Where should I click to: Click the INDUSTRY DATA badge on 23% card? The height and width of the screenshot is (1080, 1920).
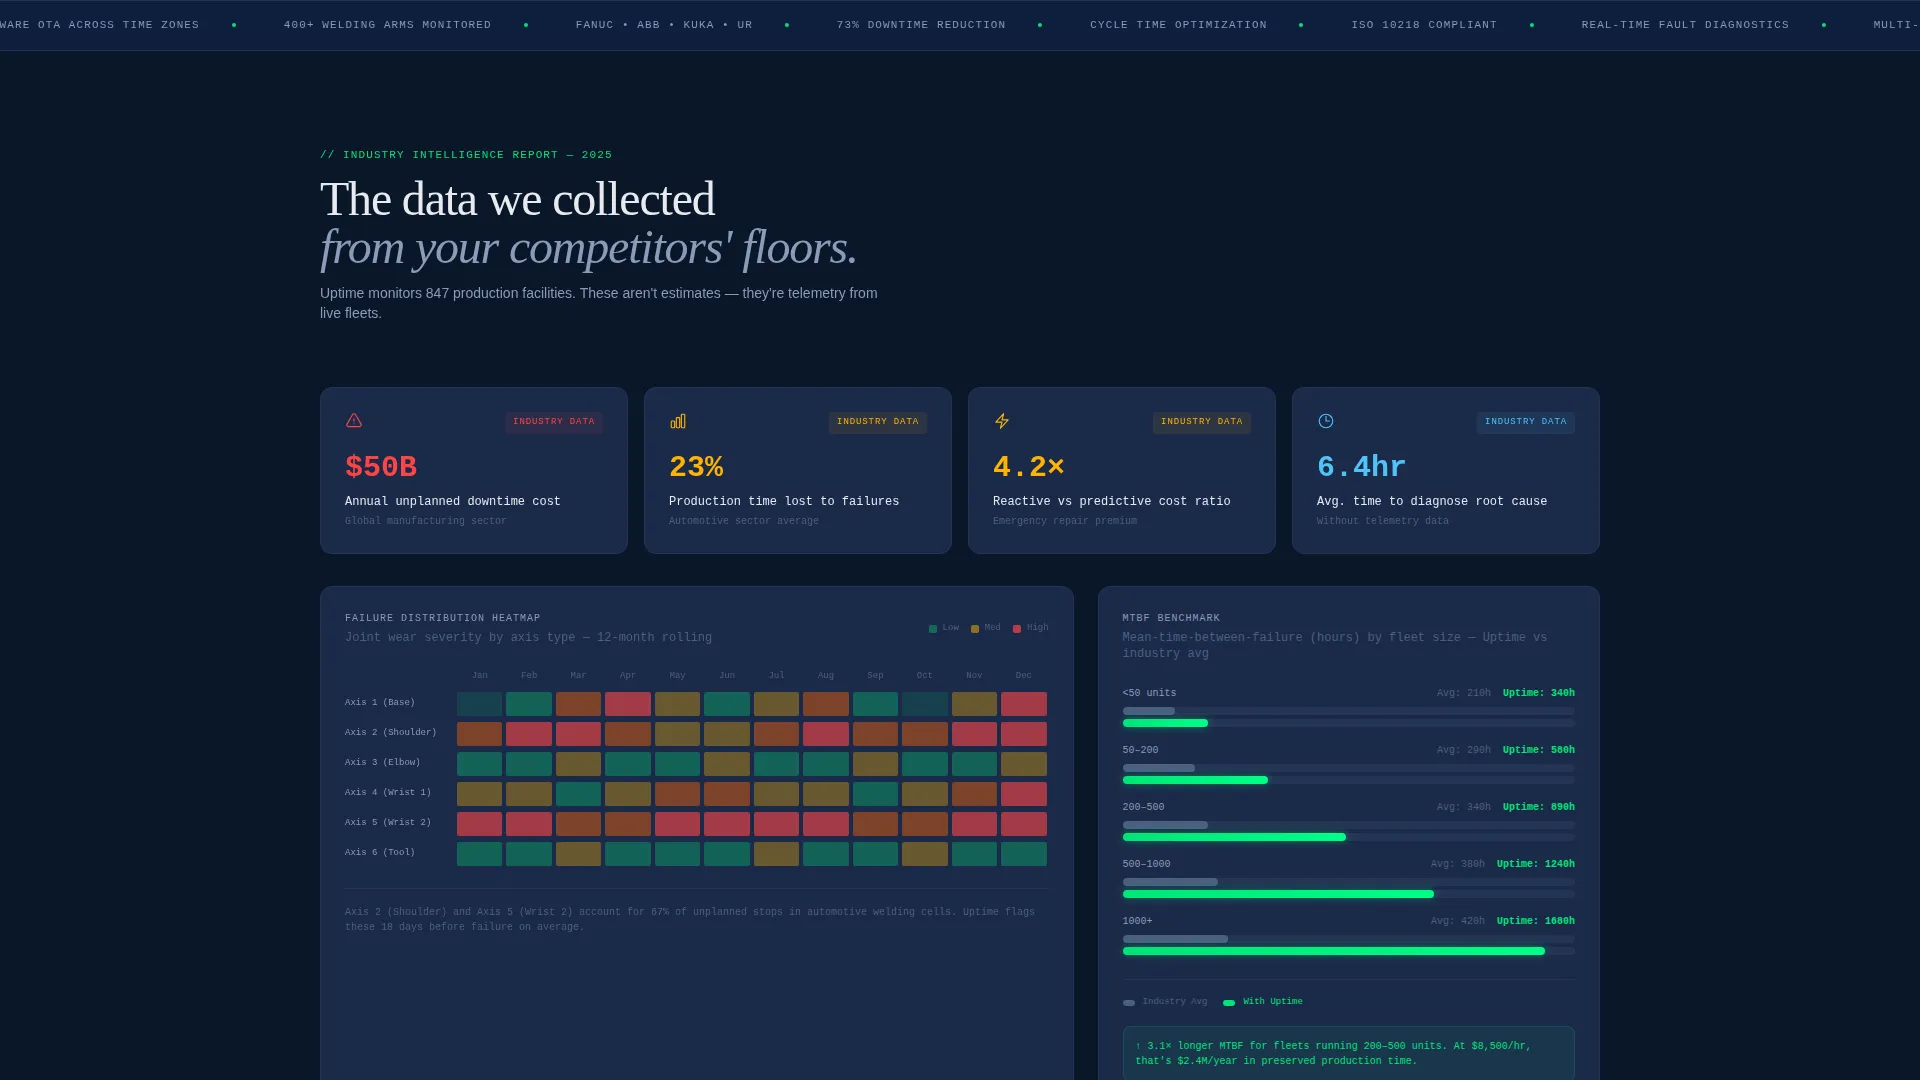(x=878, y=422)
